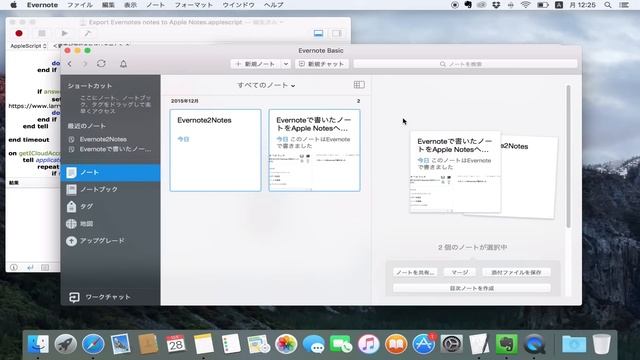Open the ヘルプ menu
This screenshot has height=360, width=640.
tap(273, 5)
